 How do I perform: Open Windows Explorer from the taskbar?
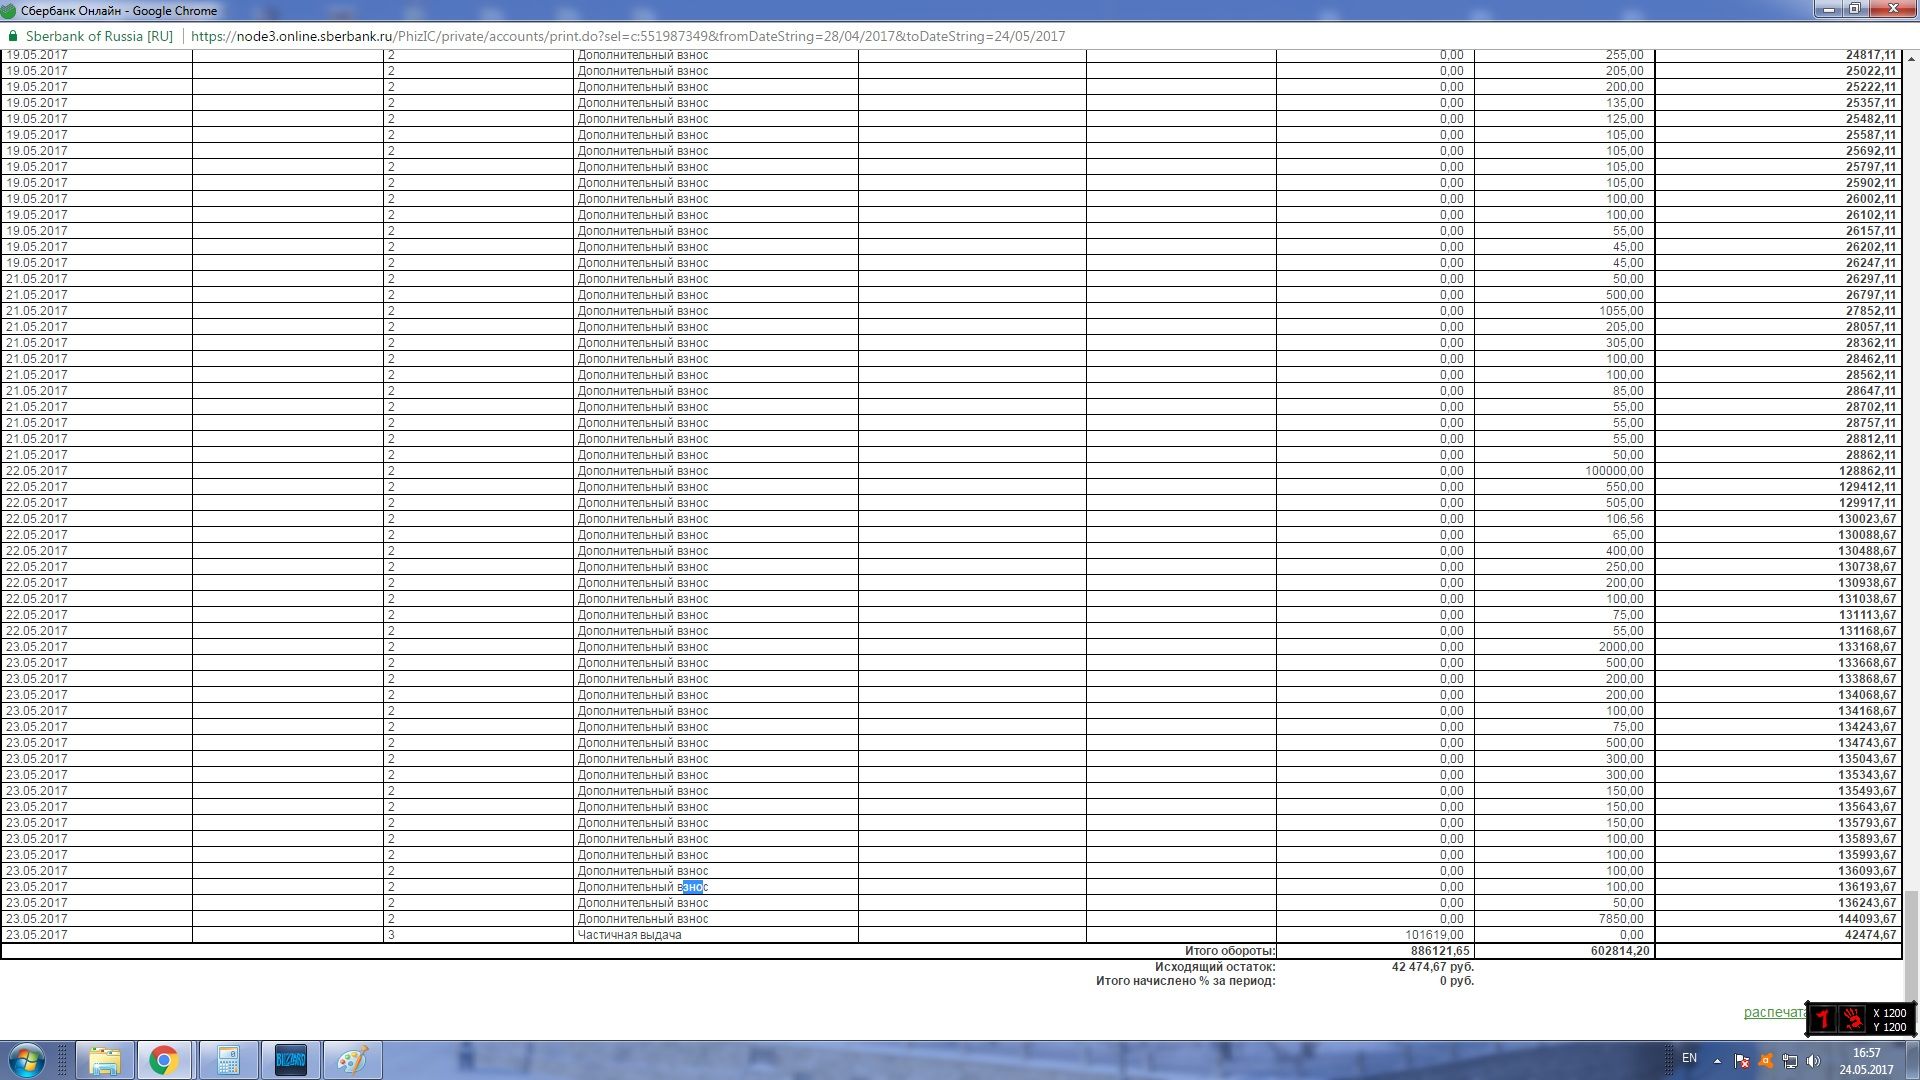tap(105, 1060)
